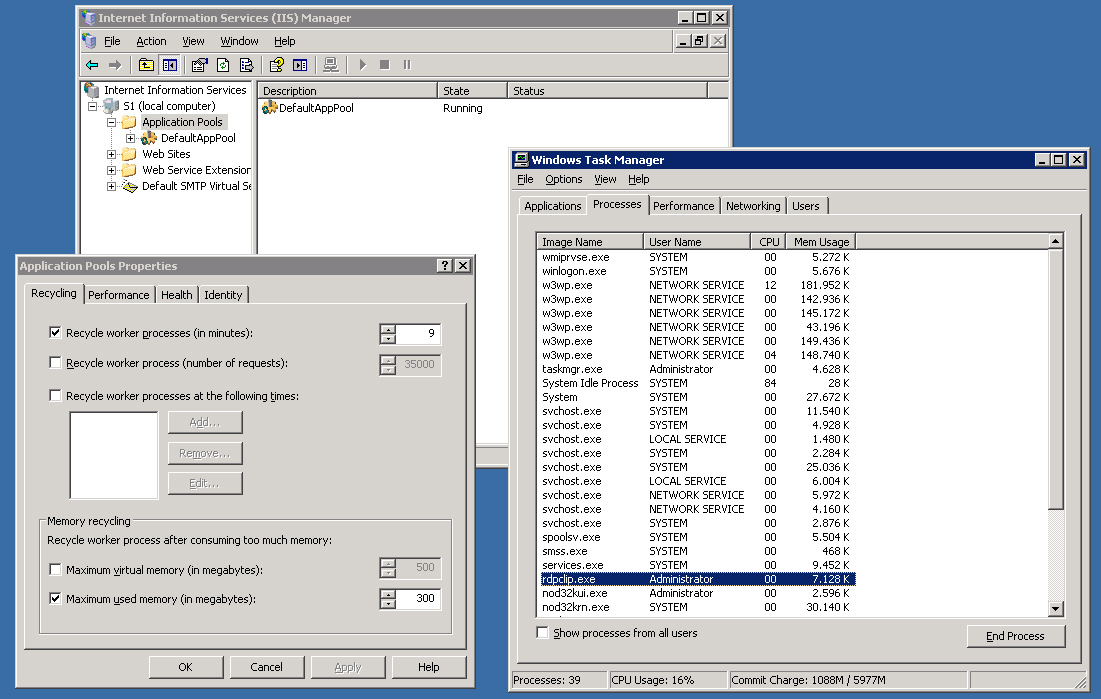The width and height of the screenshot is (1101, 699).
Task: Check Recycle worker processes at the following times
Action: point(55,396)
